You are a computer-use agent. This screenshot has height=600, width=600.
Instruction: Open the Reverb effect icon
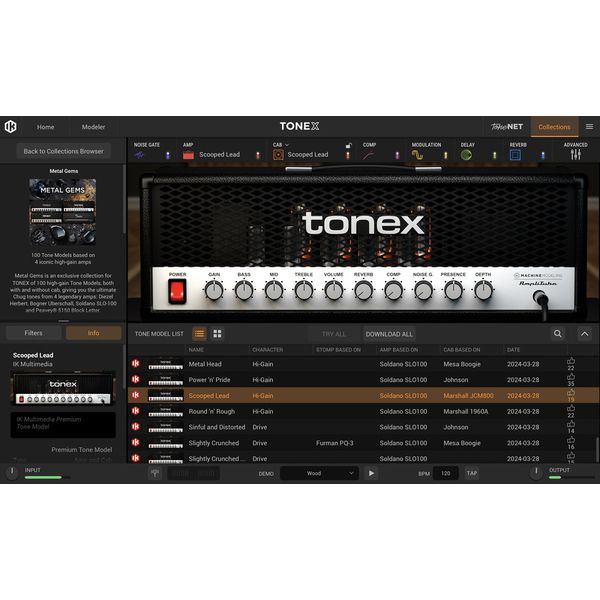point(515,155)
